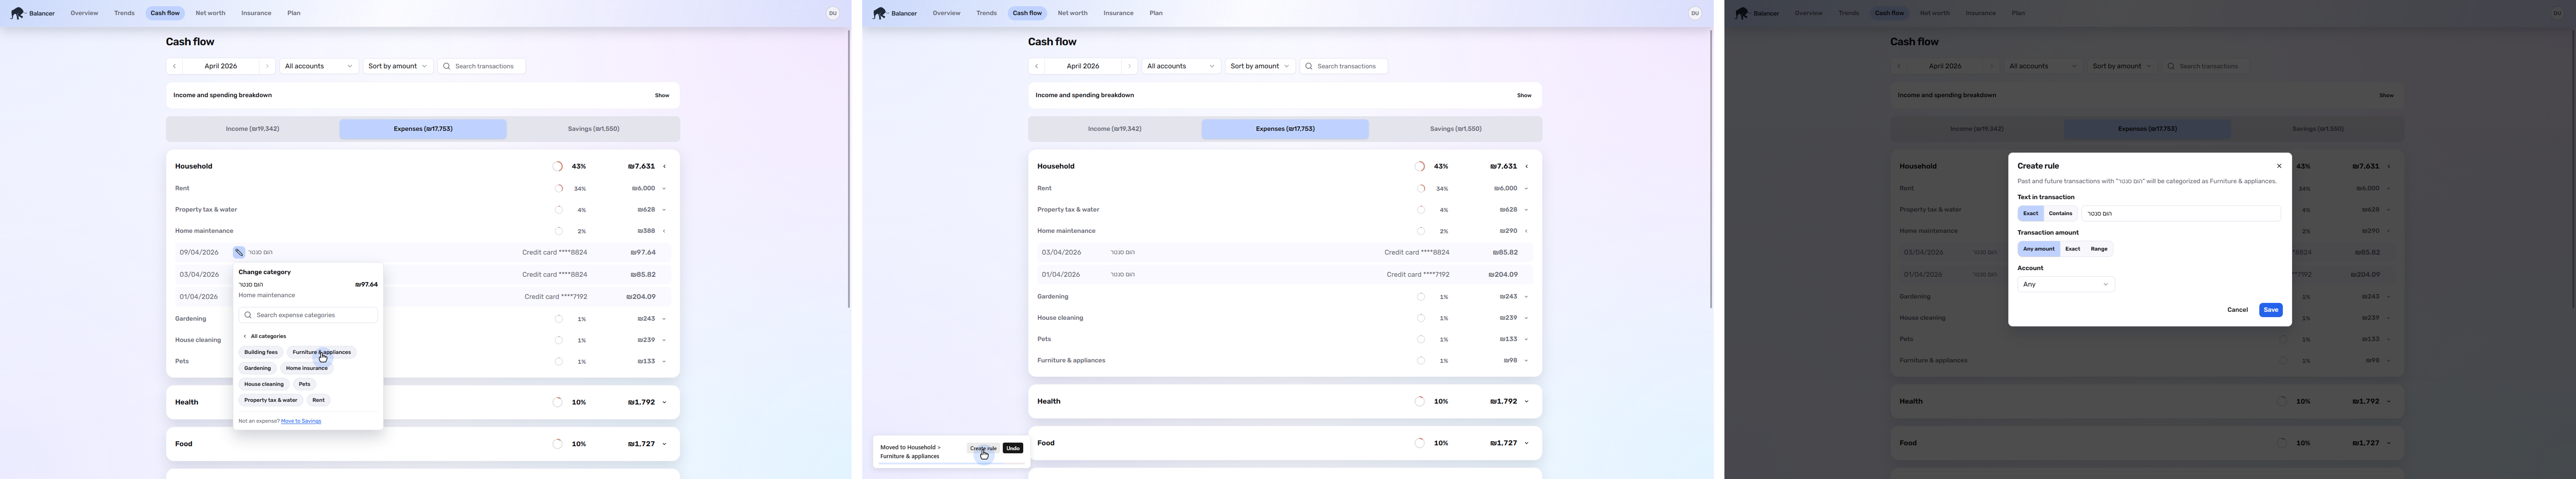Switch to Income tab in middle panel
Image resolution: width=2576 pixels, height=479 pixels.
tap(1114, 129)
